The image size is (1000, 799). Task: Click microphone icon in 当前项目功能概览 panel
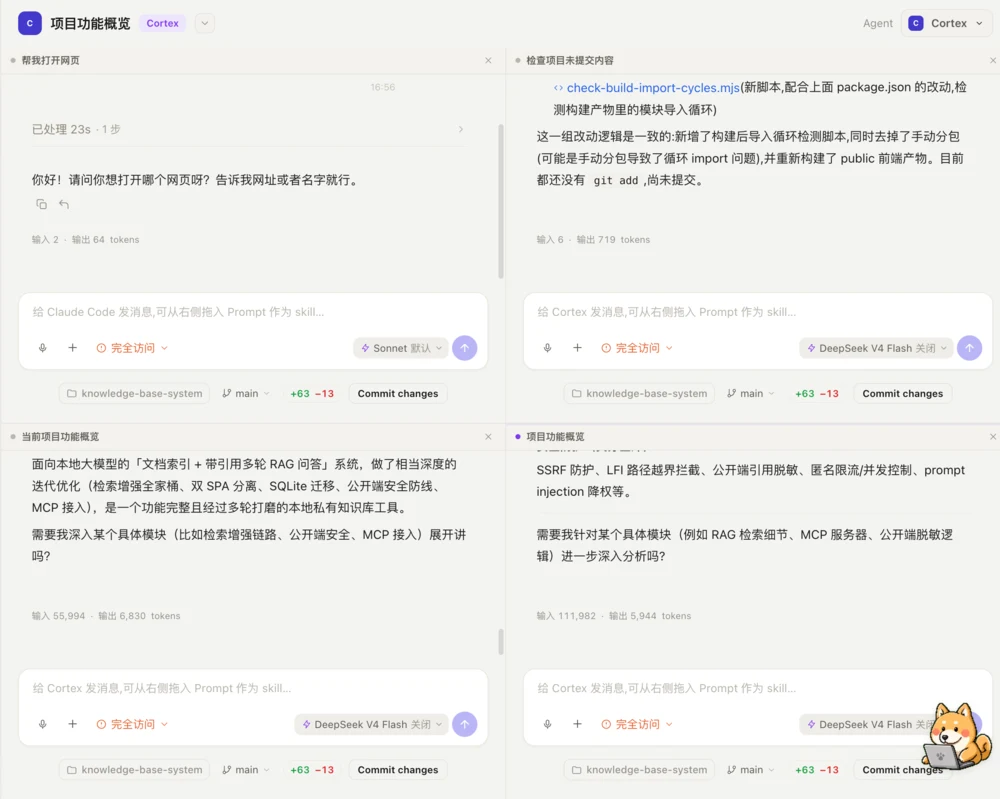pyautogui.click(x=43, y=724)
